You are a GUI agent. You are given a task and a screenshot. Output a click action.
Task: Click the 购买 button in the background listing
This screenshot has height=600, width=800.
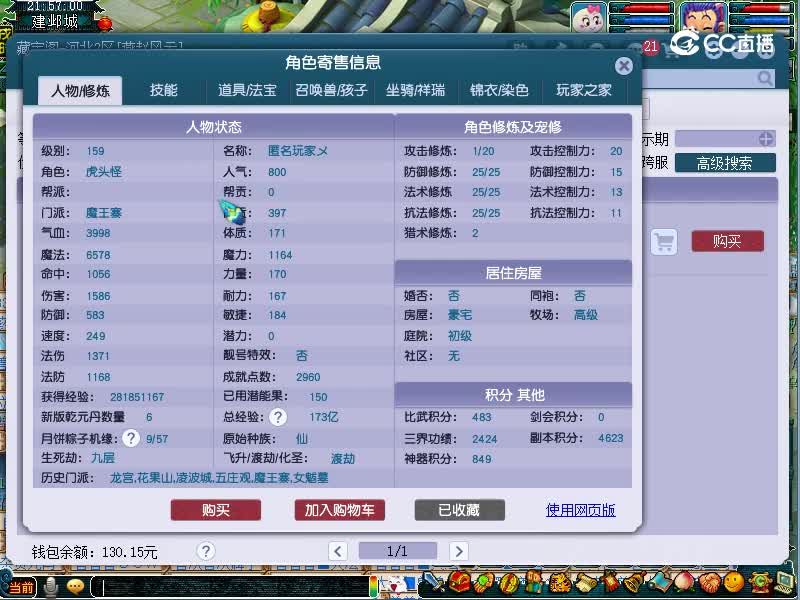coord(728,241)
